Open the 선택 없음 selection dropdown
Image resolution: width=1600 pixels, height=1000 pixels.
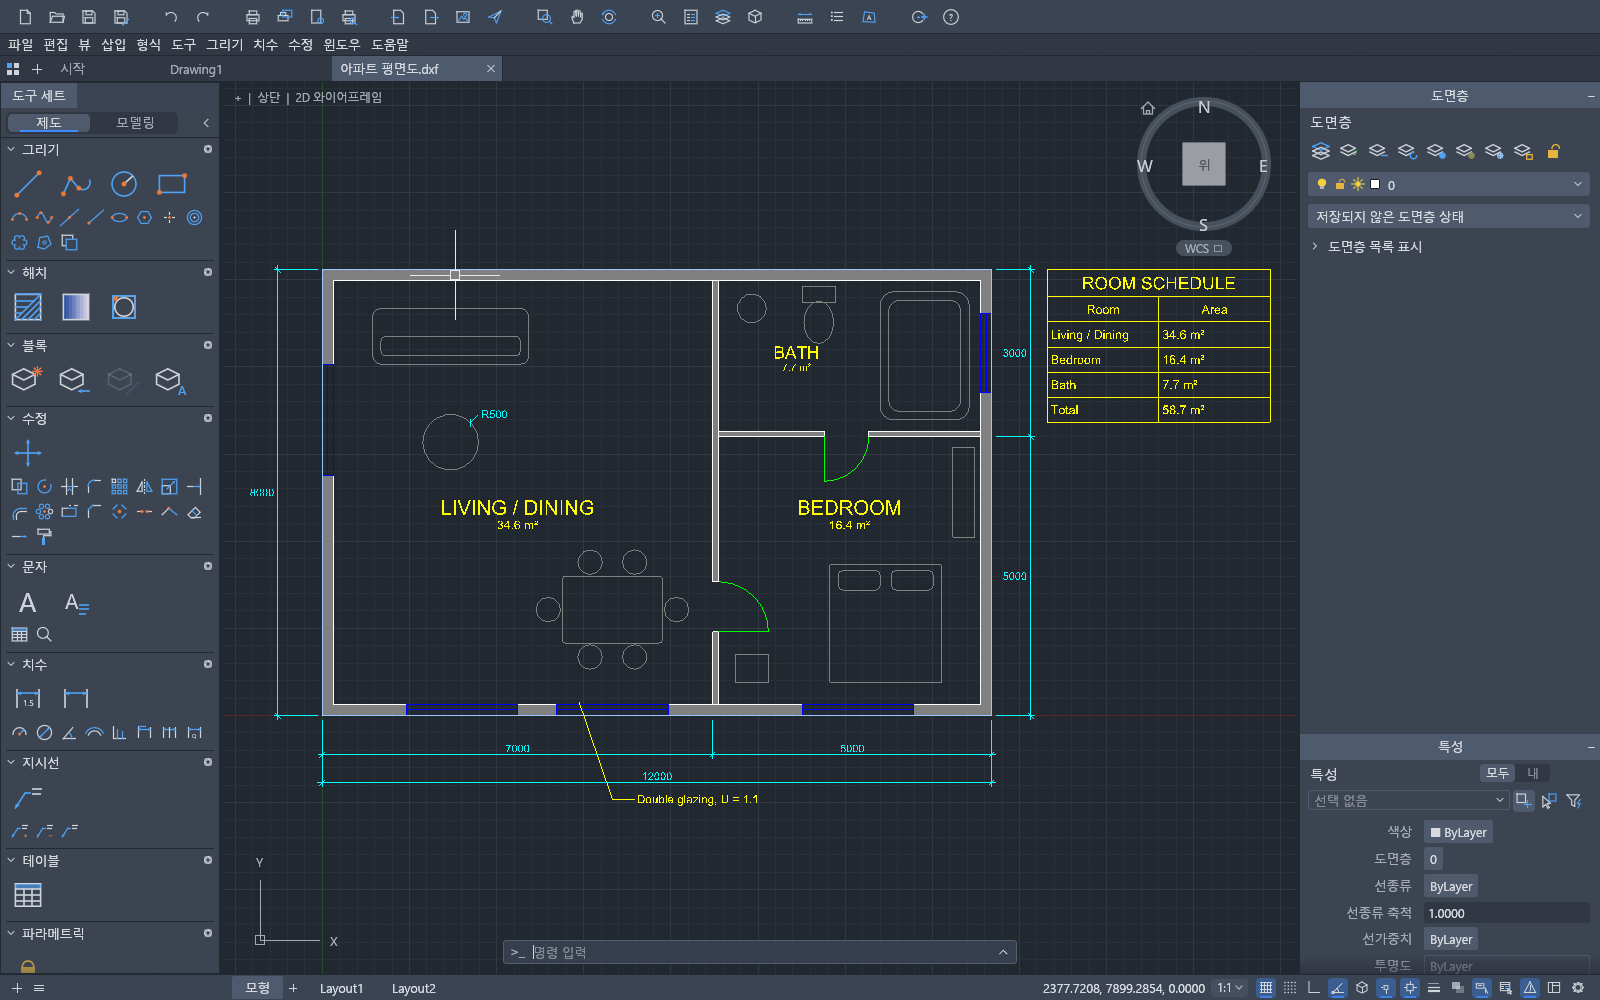coord(1407,800)
